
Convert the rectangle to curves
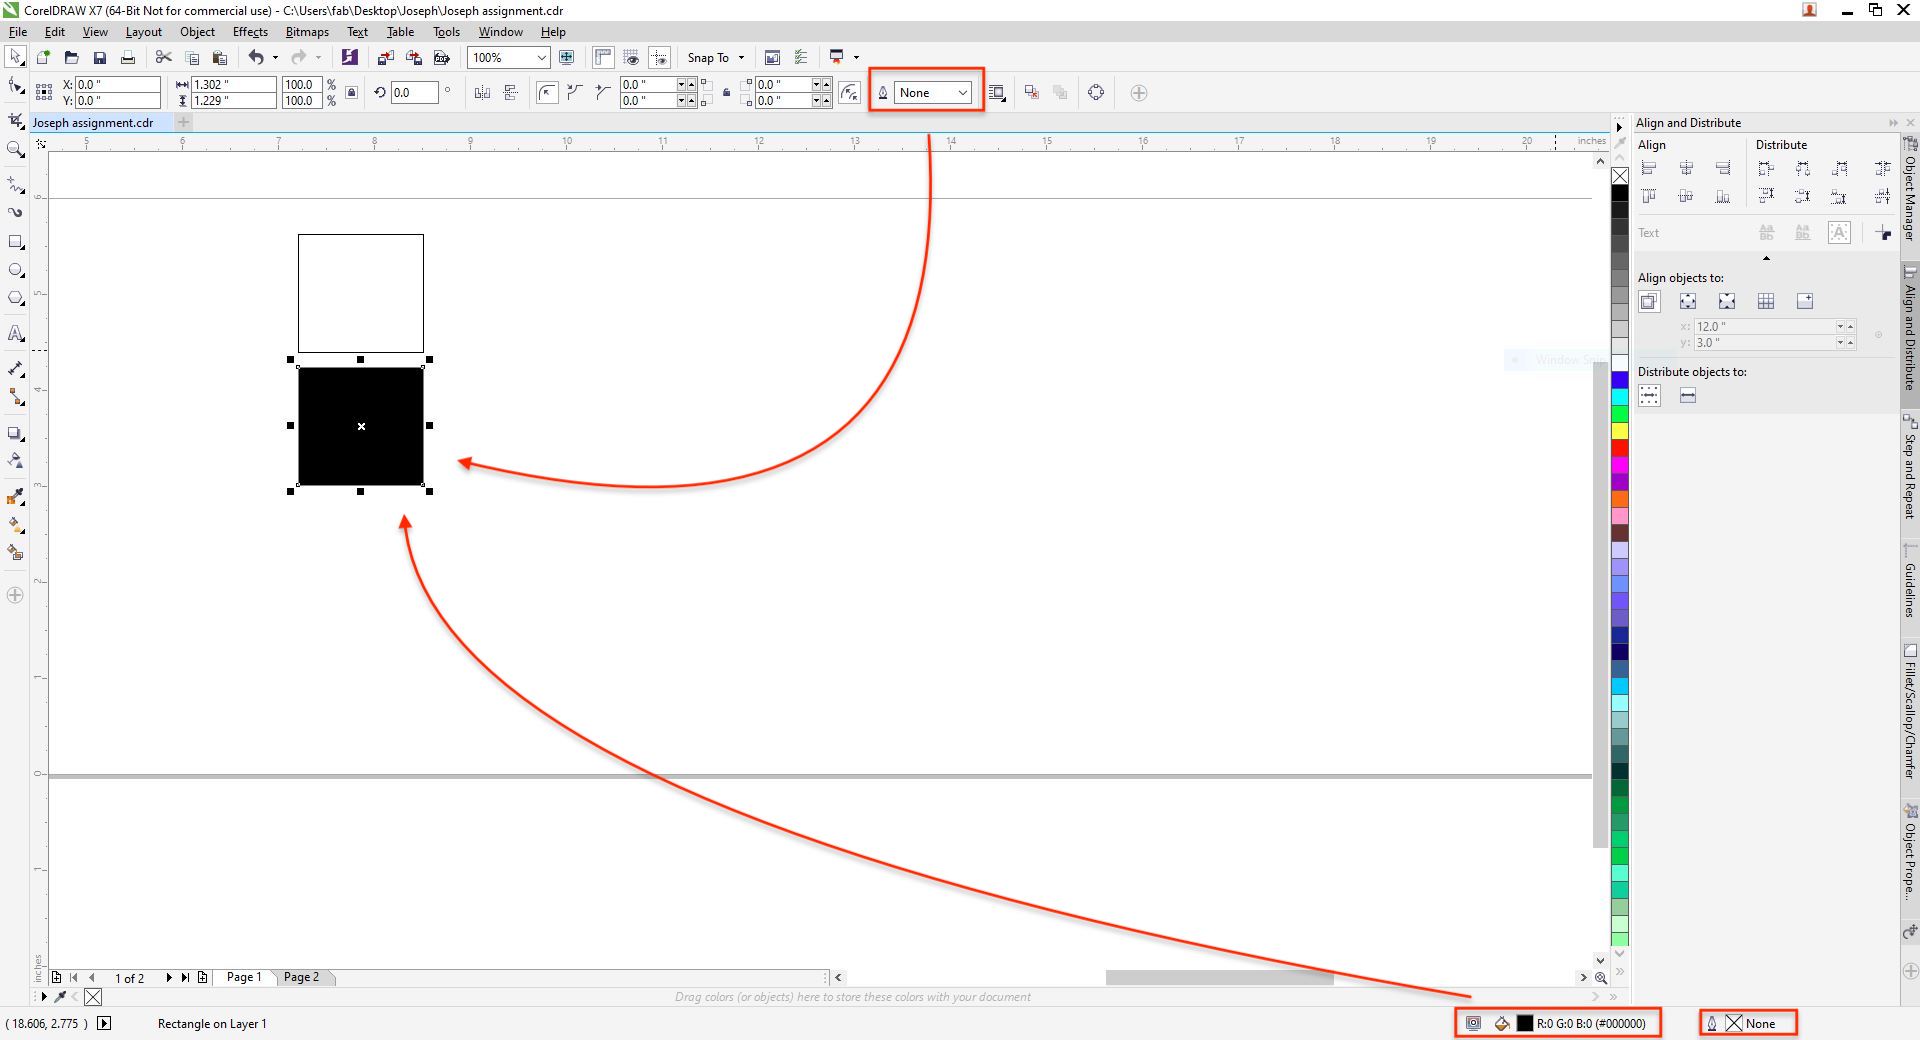(x=1096, y=93)
